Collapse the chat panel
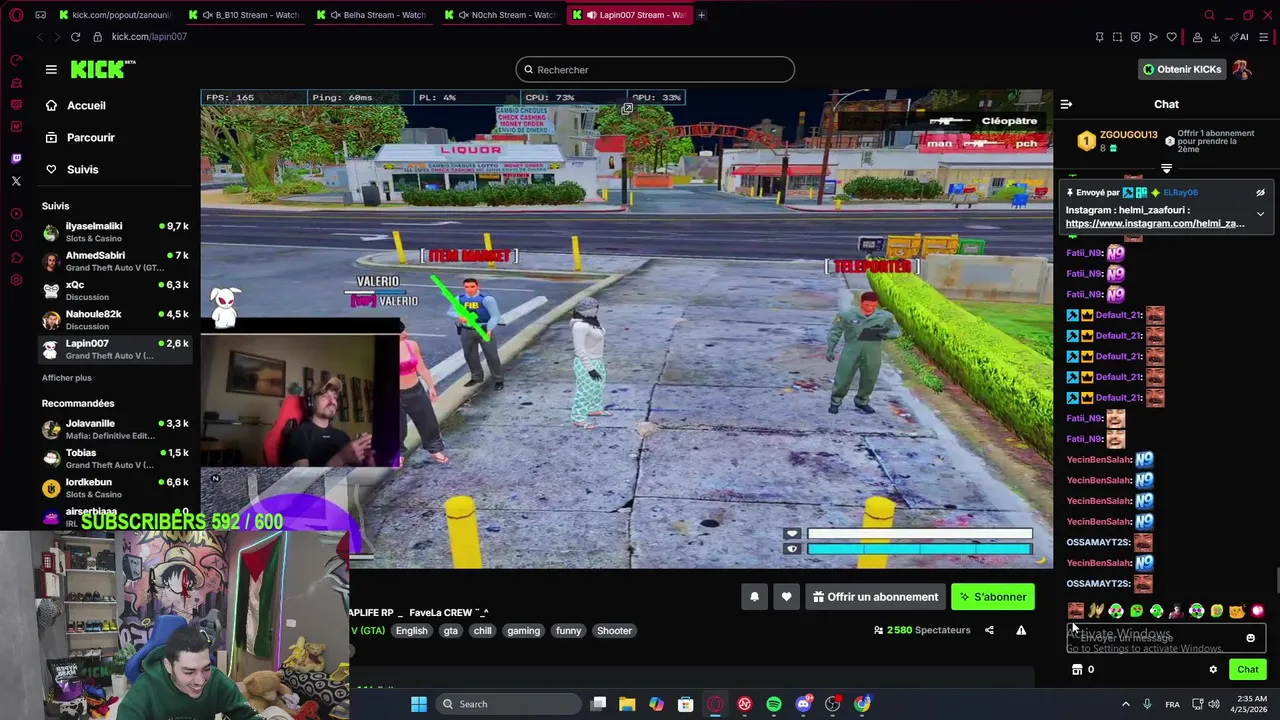 pos(1066,104)
